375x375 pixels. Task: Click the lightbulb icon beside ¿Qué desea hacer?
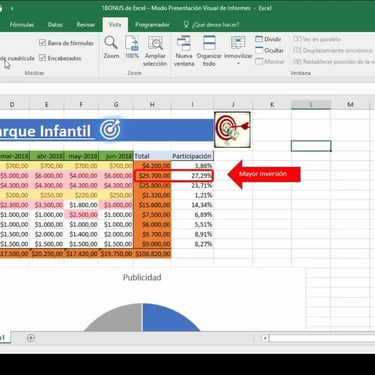186,24
